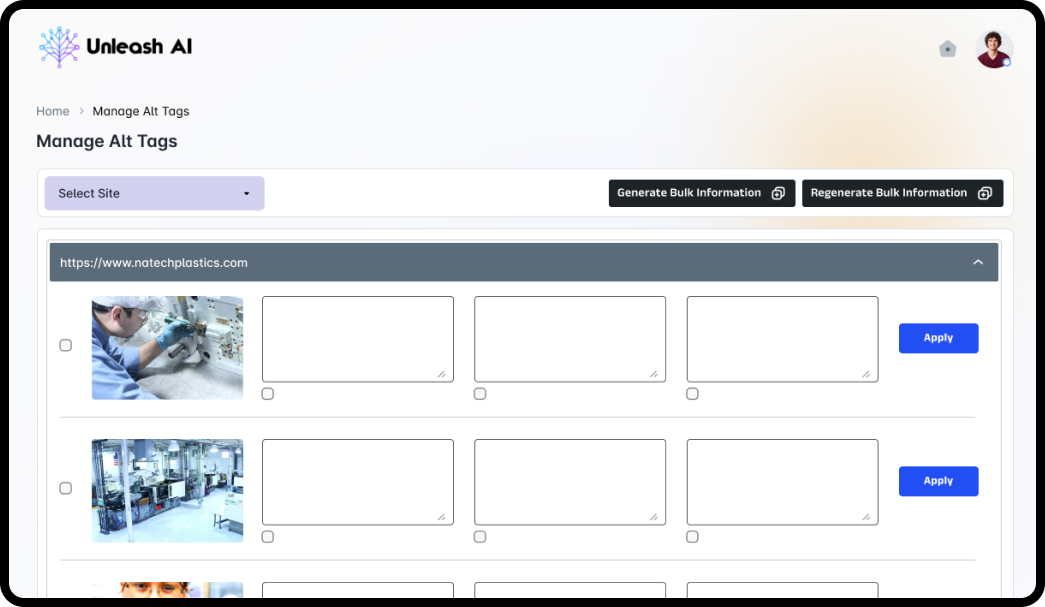
Task: Click second alt text box in technician row
Action: [x=570, y=339]
